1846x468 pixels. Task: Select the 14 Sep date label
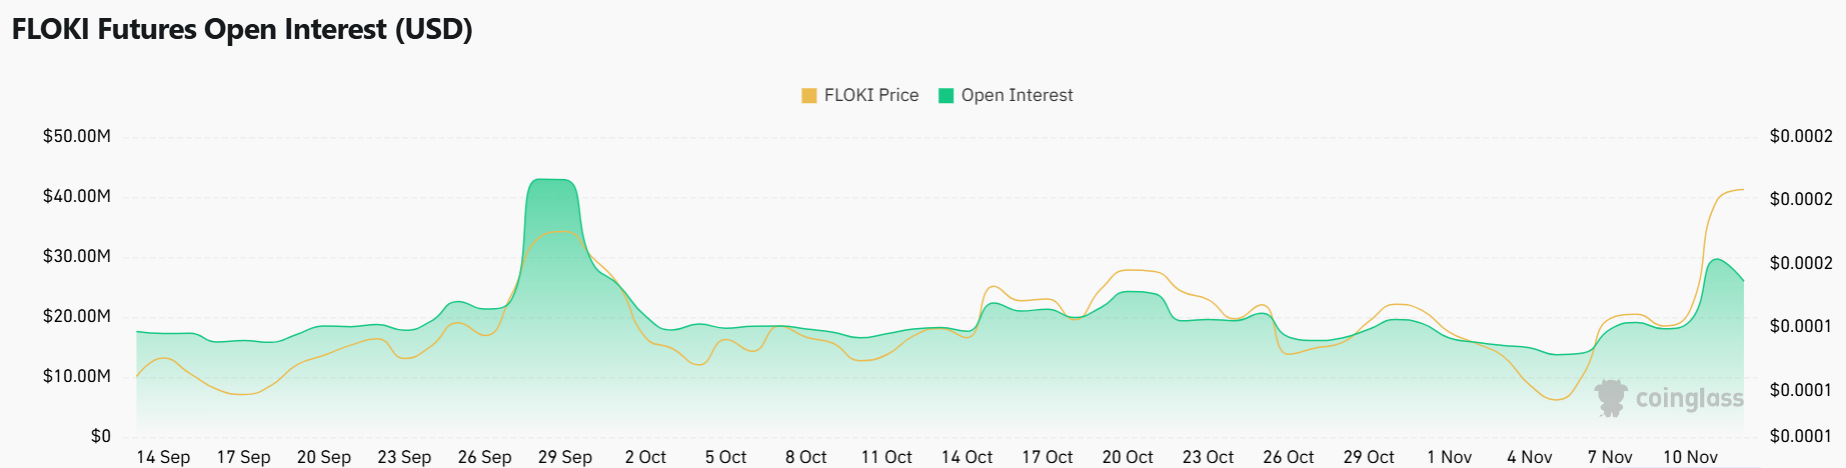click(x=163, y=457)
